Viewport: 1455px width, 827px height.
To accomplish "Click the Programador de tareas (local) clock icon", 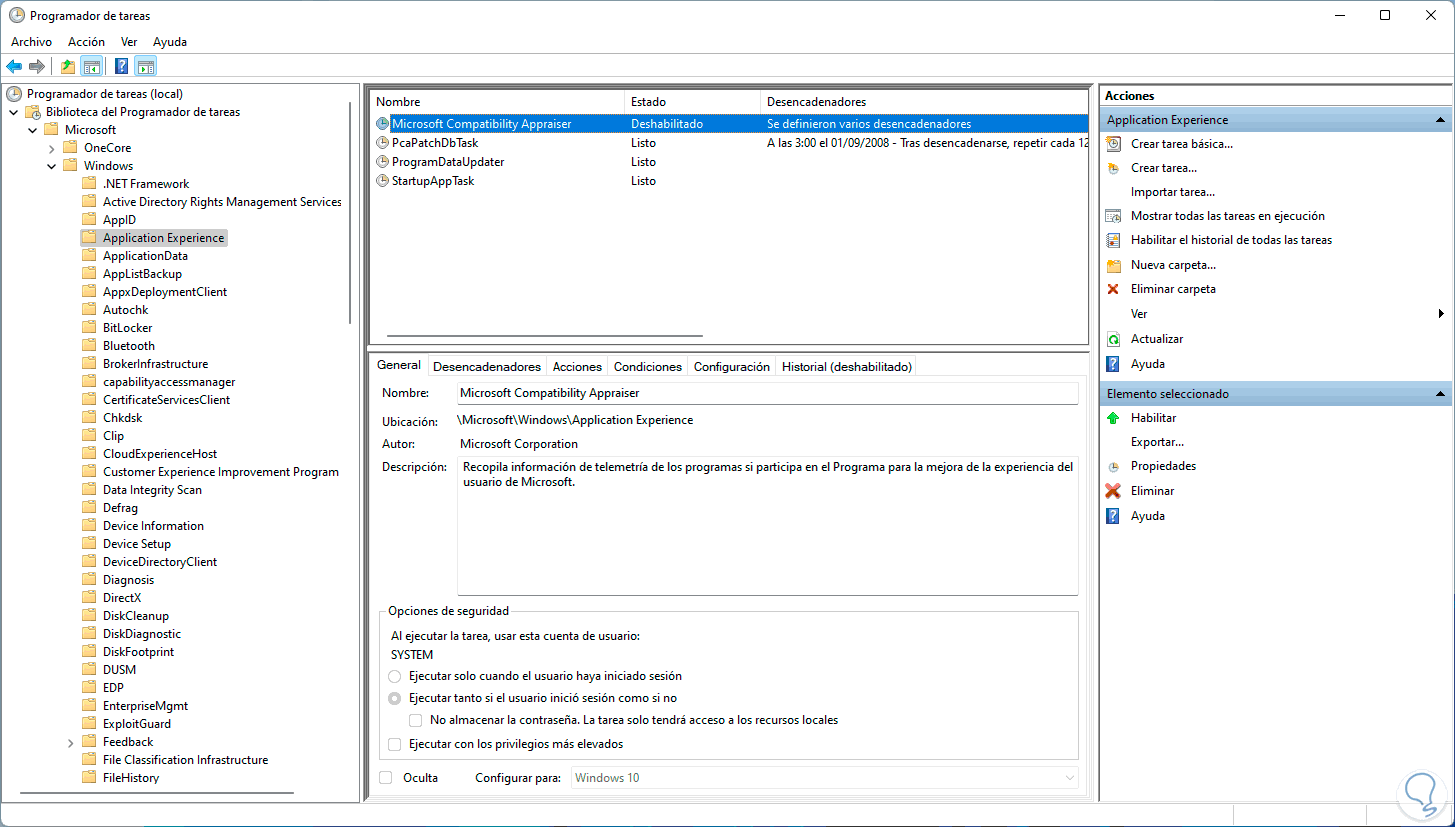I will pos(14,94).
